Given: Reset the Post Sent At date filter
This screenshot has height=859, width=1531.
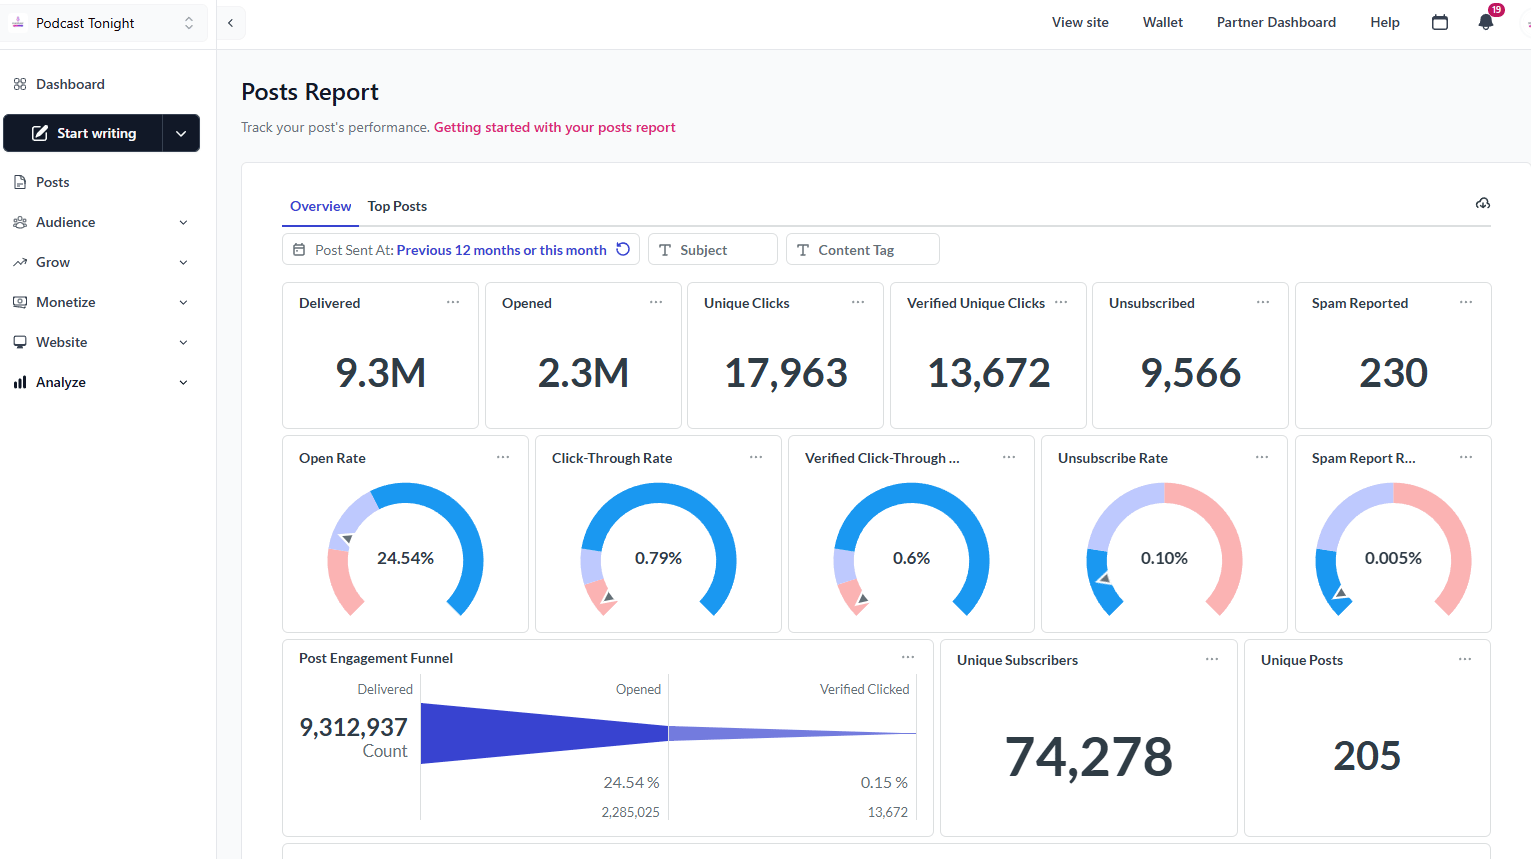Looking at the screenshot, I should click(x=623, y=249).
